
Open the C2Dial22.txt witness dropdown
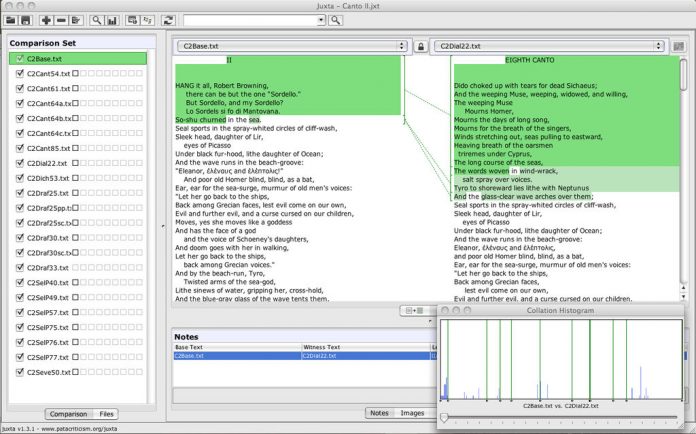pos(549,46)
